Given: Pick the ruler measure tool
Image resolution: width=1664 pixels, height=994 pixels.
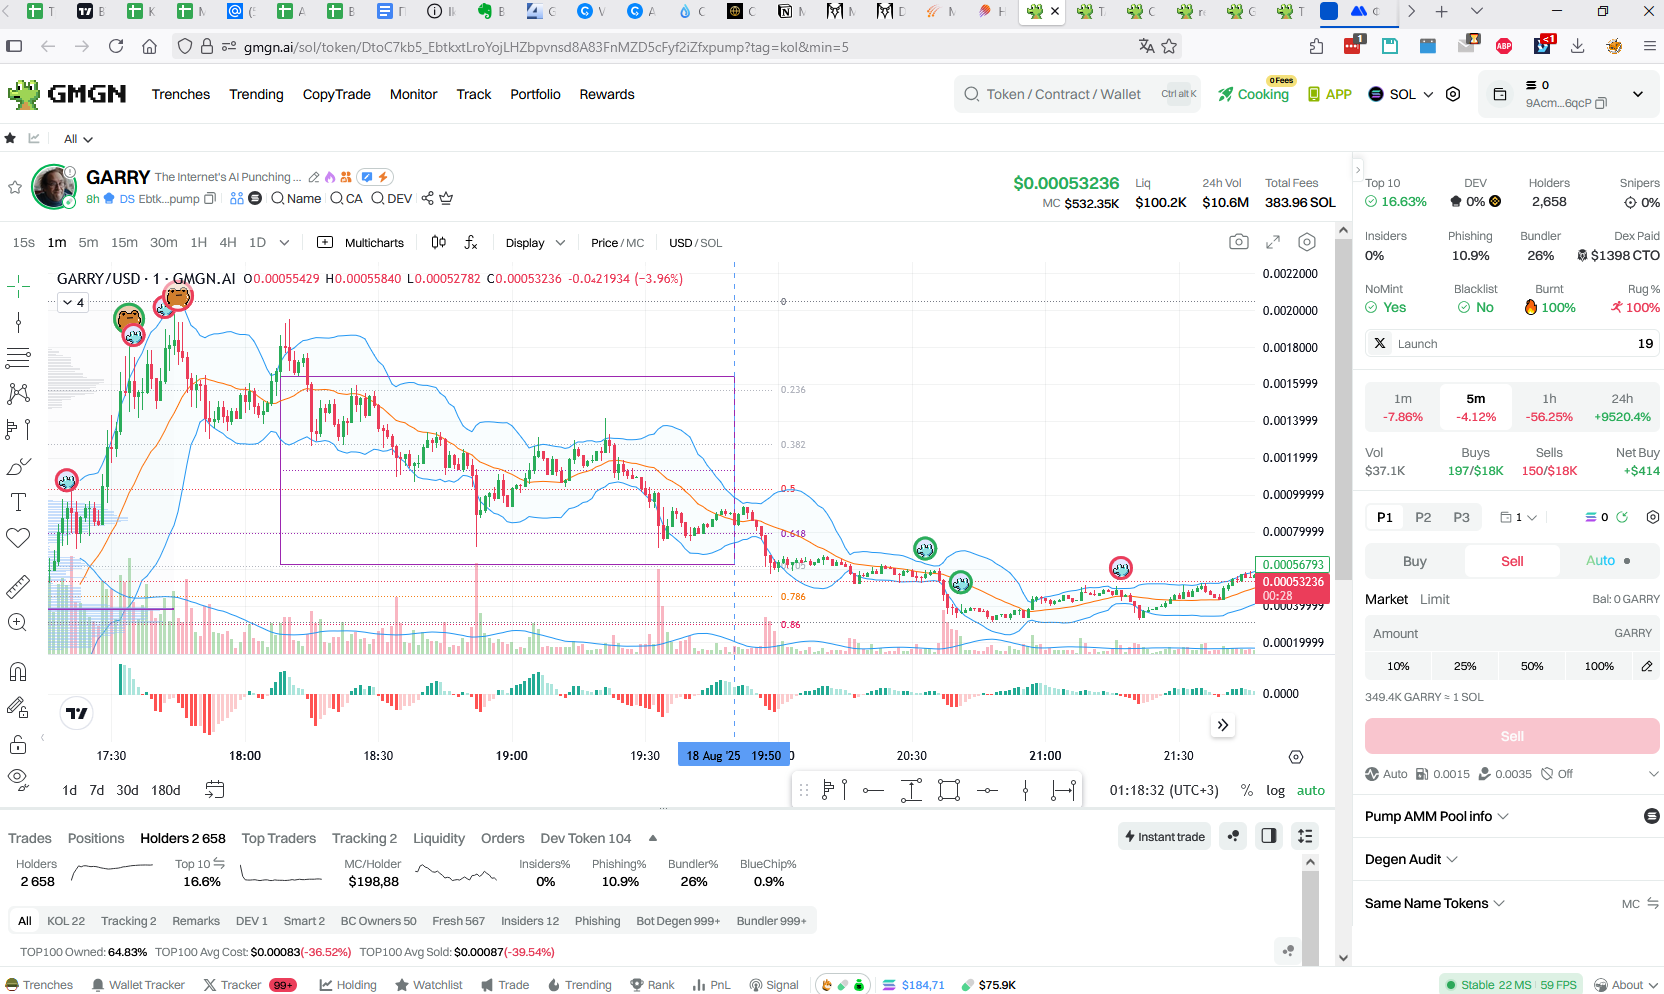Looking at the screenshot, I should click(x=18, y=586).
